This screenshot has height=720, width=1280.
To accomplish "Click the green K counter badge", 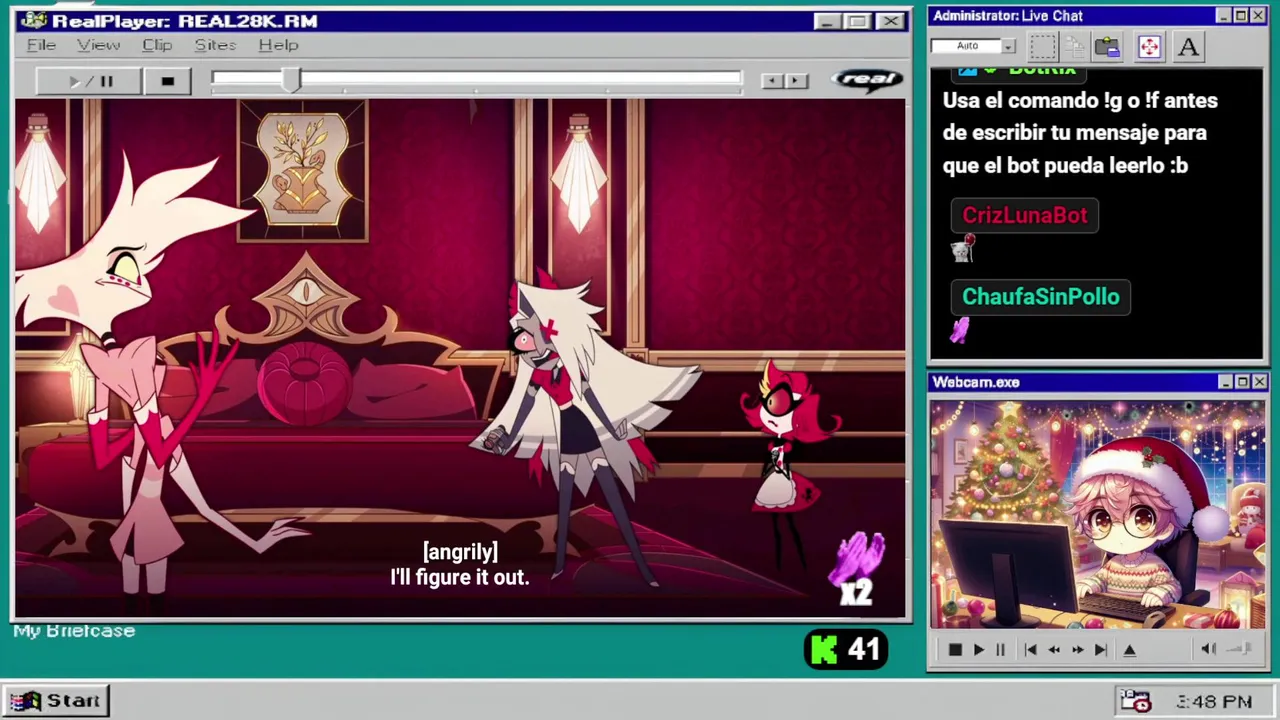I will point(846,650).
